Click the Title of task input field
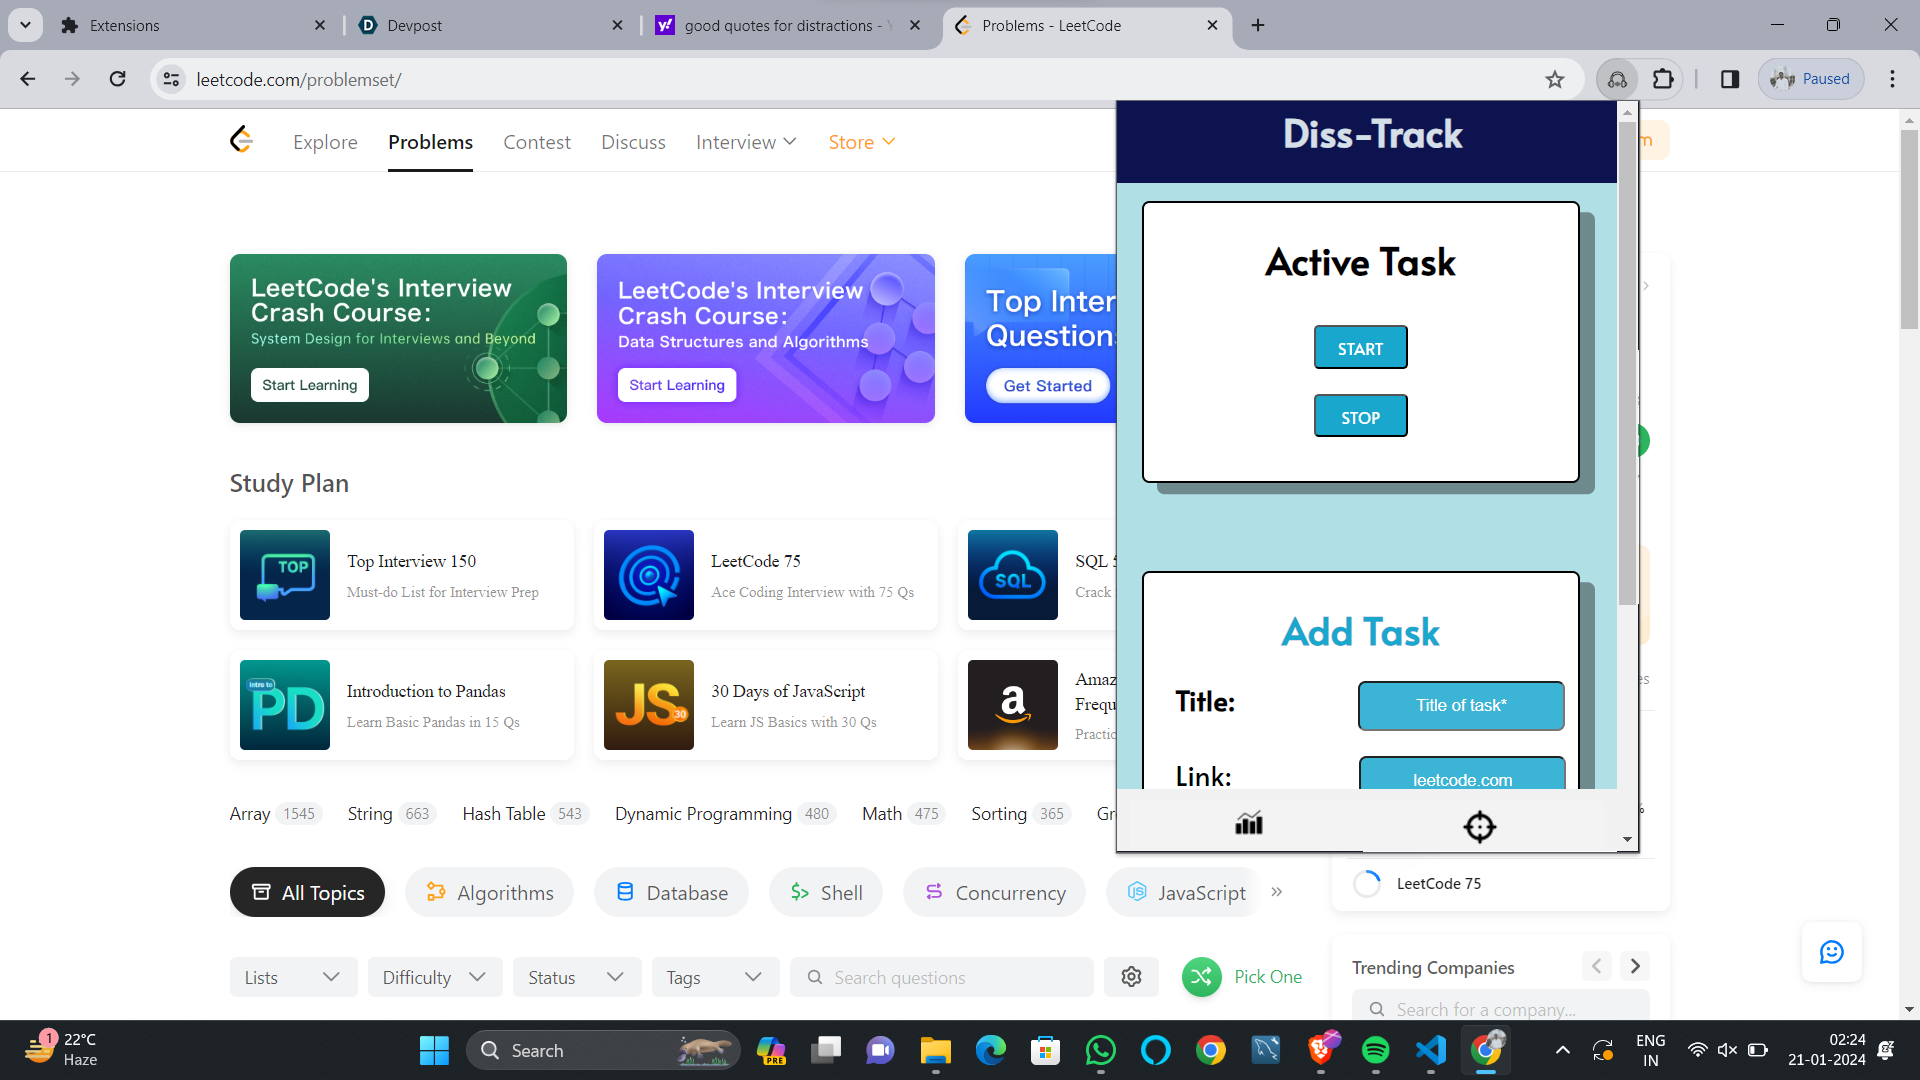 (1460, 705)
